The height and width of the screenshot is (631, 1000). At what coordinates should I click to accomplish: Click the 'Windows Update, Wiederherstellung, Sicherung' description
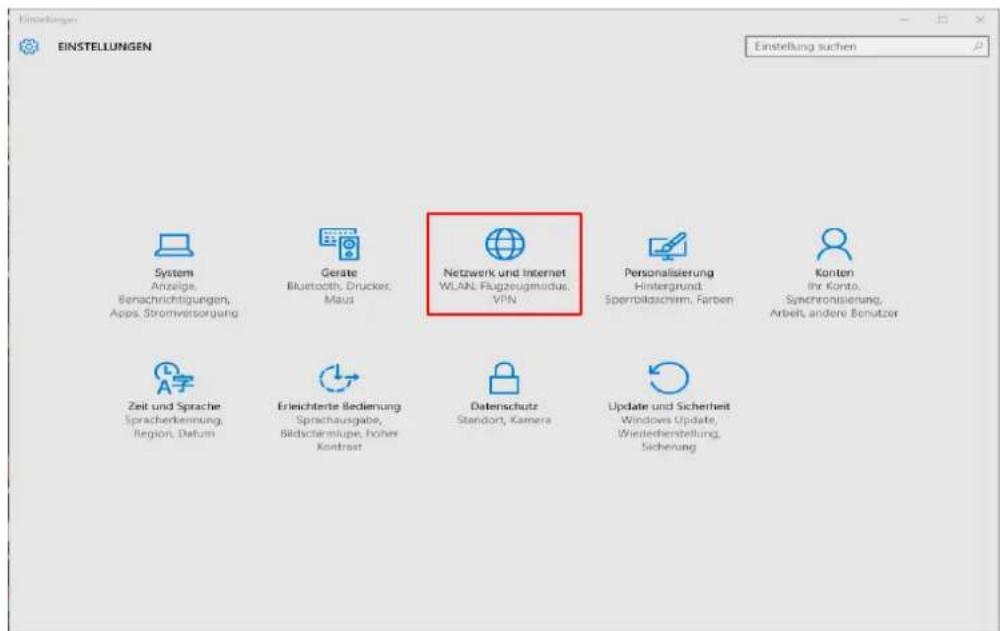(668, 433)
